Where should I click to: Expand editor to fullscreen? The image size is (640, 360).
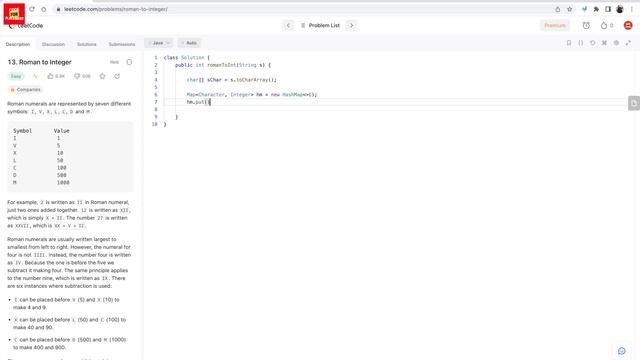tap(628, 43)
